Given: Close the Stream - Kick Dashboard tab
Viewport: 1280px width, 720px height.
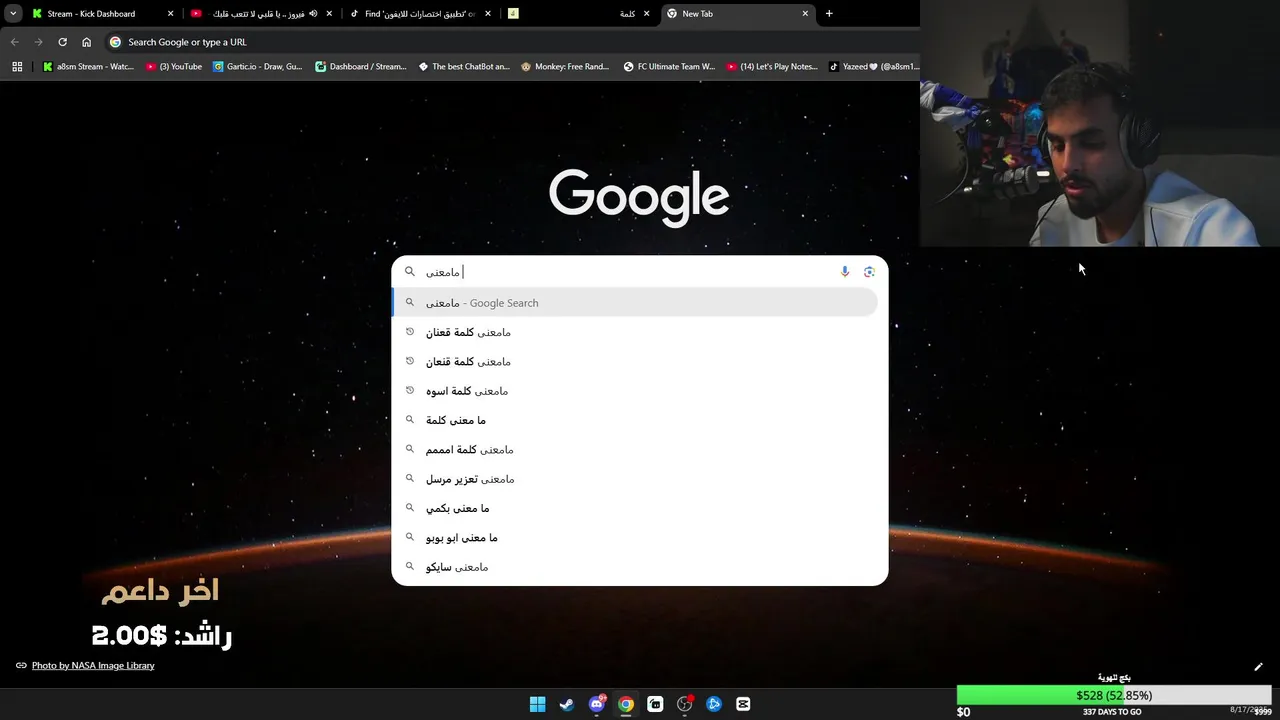Looking at the screenshot, I should (x=170, y=14).
